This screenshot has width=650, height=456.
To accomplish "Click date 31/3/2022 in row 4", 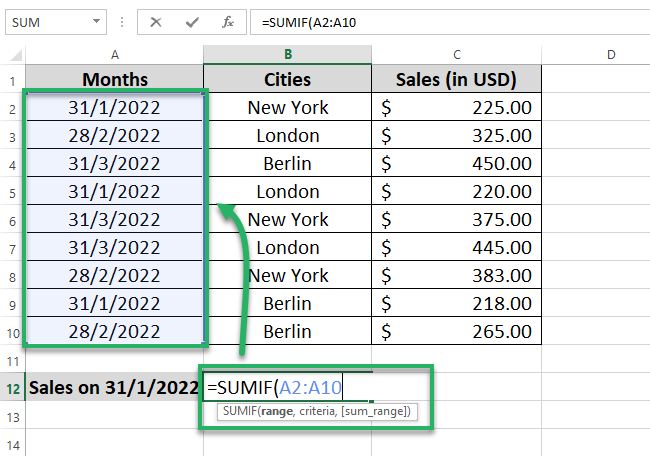I will (115, 163).
